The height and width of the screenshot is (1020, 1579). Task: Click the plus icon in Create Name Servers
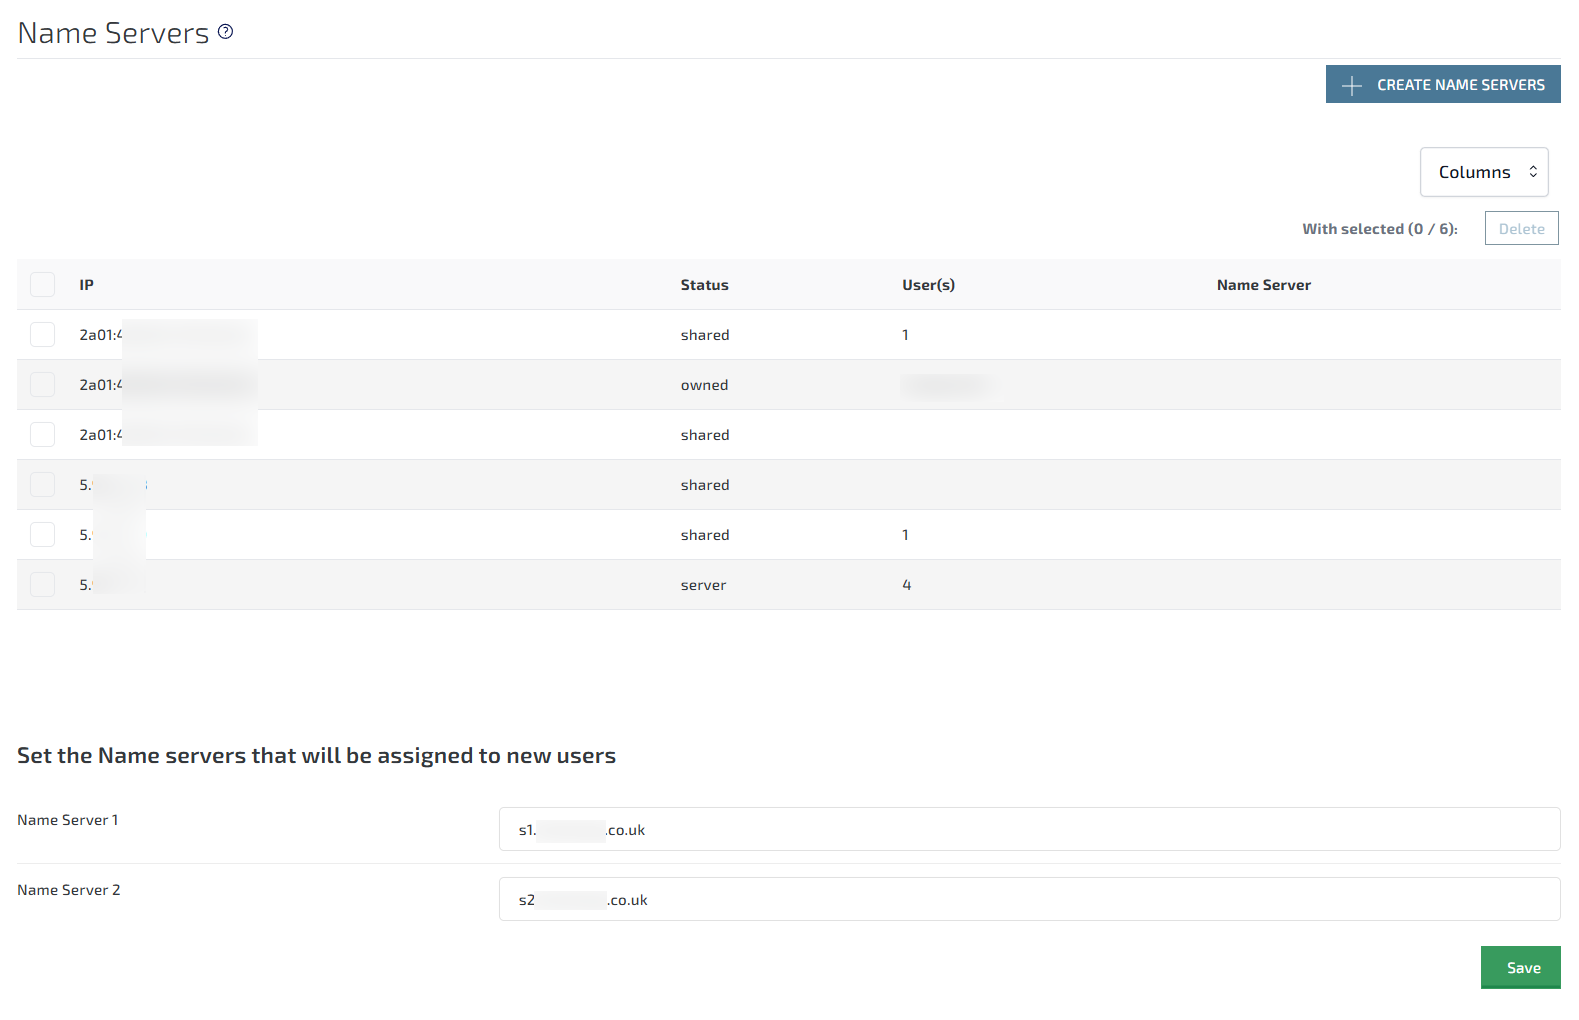coord(1351,86)
